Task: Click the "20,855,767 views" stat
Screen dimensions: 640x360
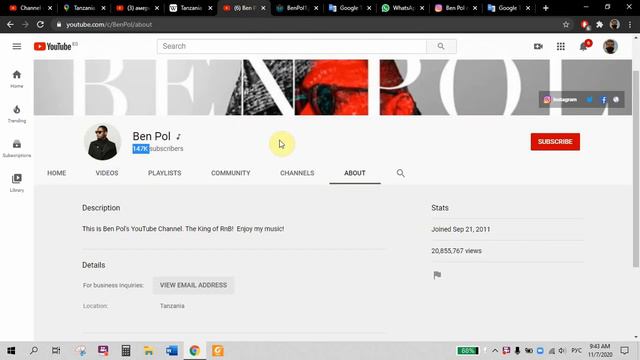Action: pos(456,251)
